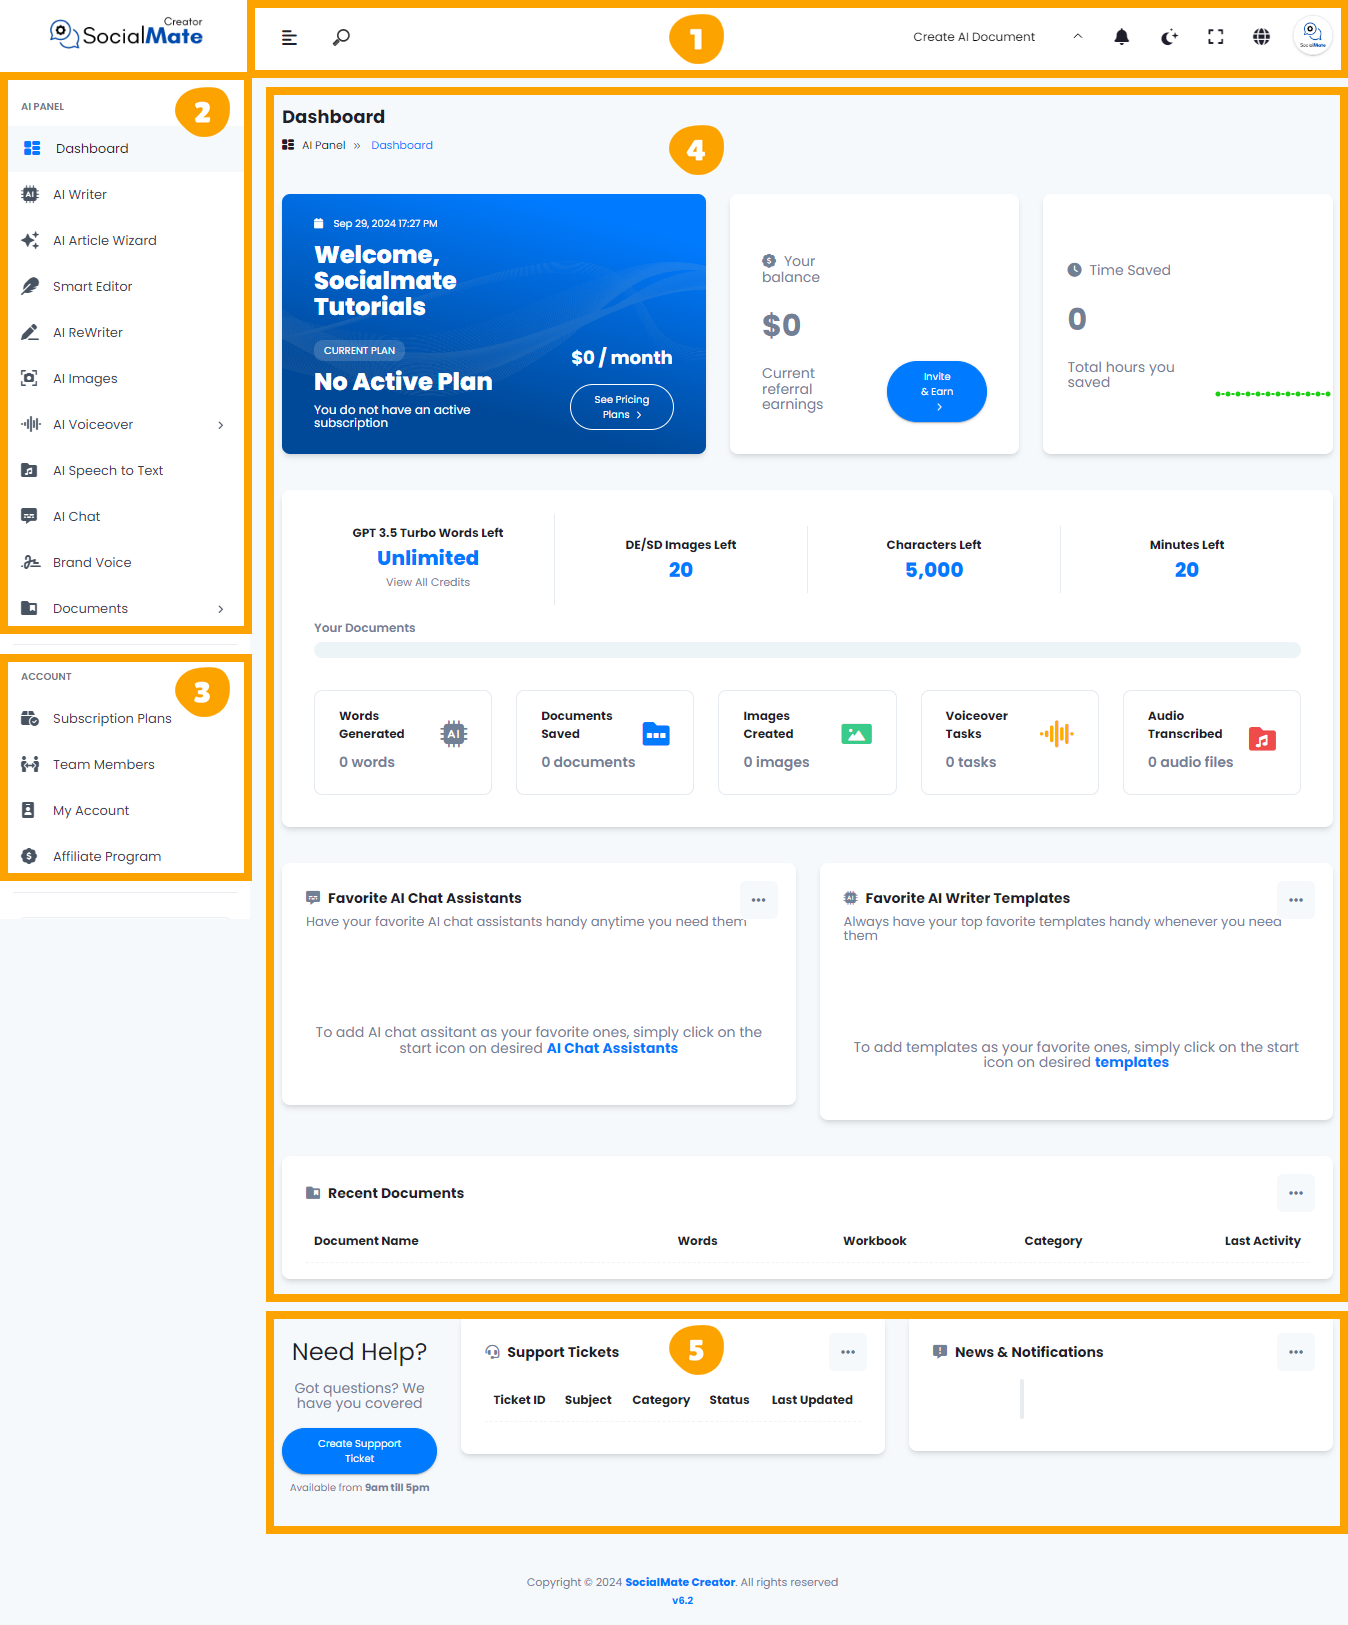The height and width of the screenshot is (1625, 1348).
Task: Expand the Create AI Document dropdown
Action: click(997, 37)
